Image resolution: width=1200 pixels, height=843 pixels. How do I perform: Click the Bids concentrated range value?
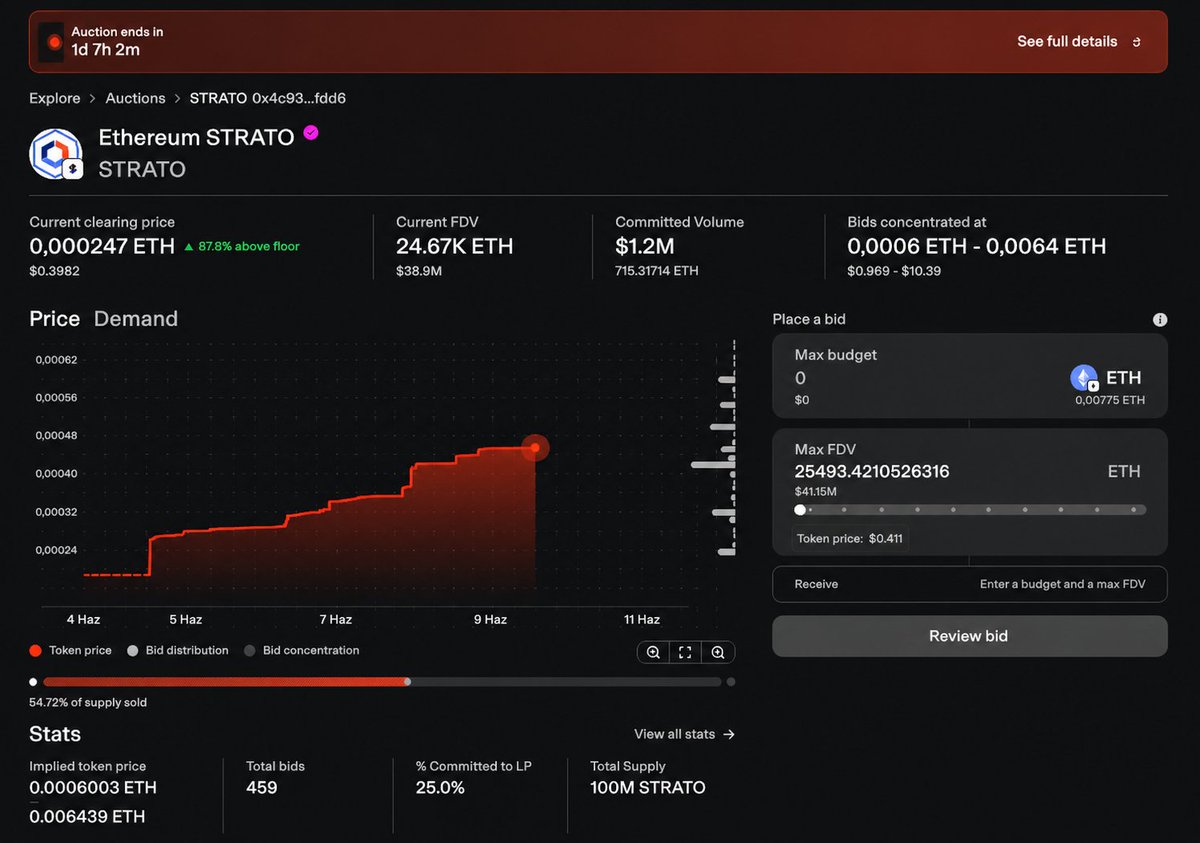coord(977,246)
